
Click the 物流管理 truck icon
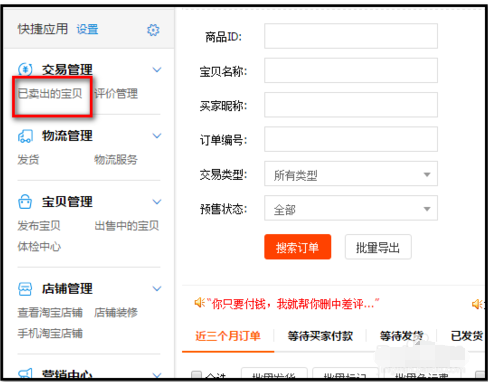coord(25,136)
